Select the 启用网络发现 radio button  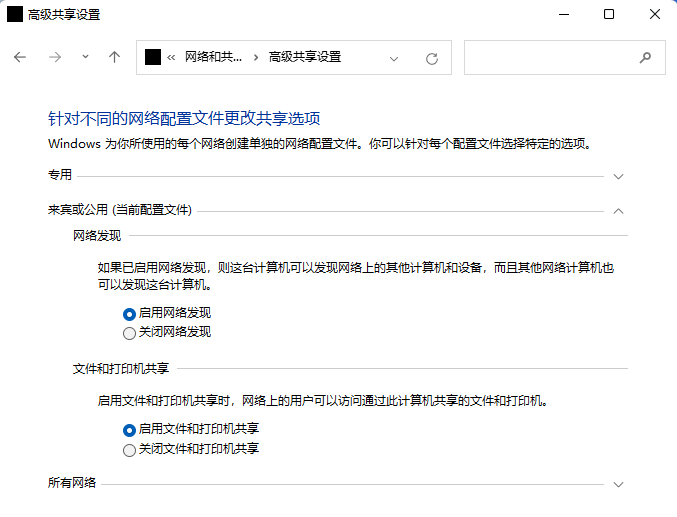pyautogui.click(x=129, y=314)
